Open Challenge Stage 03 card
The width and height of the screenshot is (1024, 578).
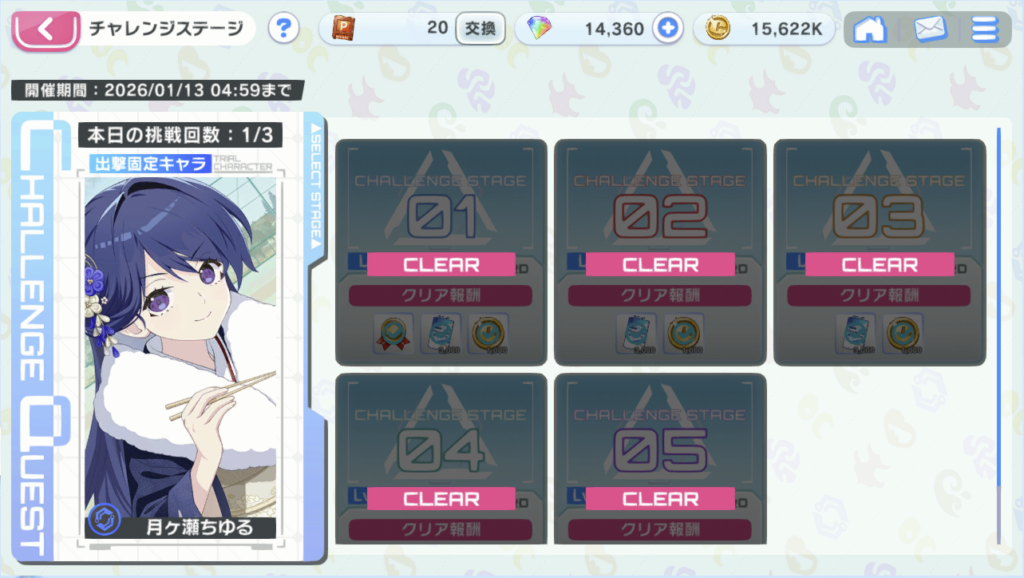[x=880, y=252]
